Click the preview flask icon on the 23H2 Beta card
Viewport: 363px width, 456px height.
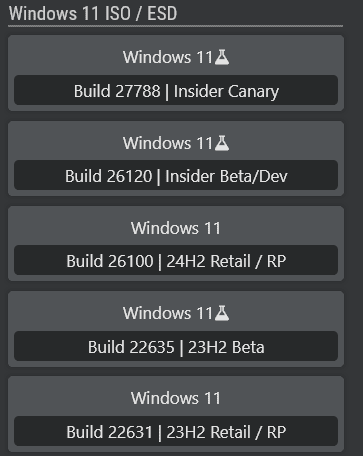tap(222, 313)
